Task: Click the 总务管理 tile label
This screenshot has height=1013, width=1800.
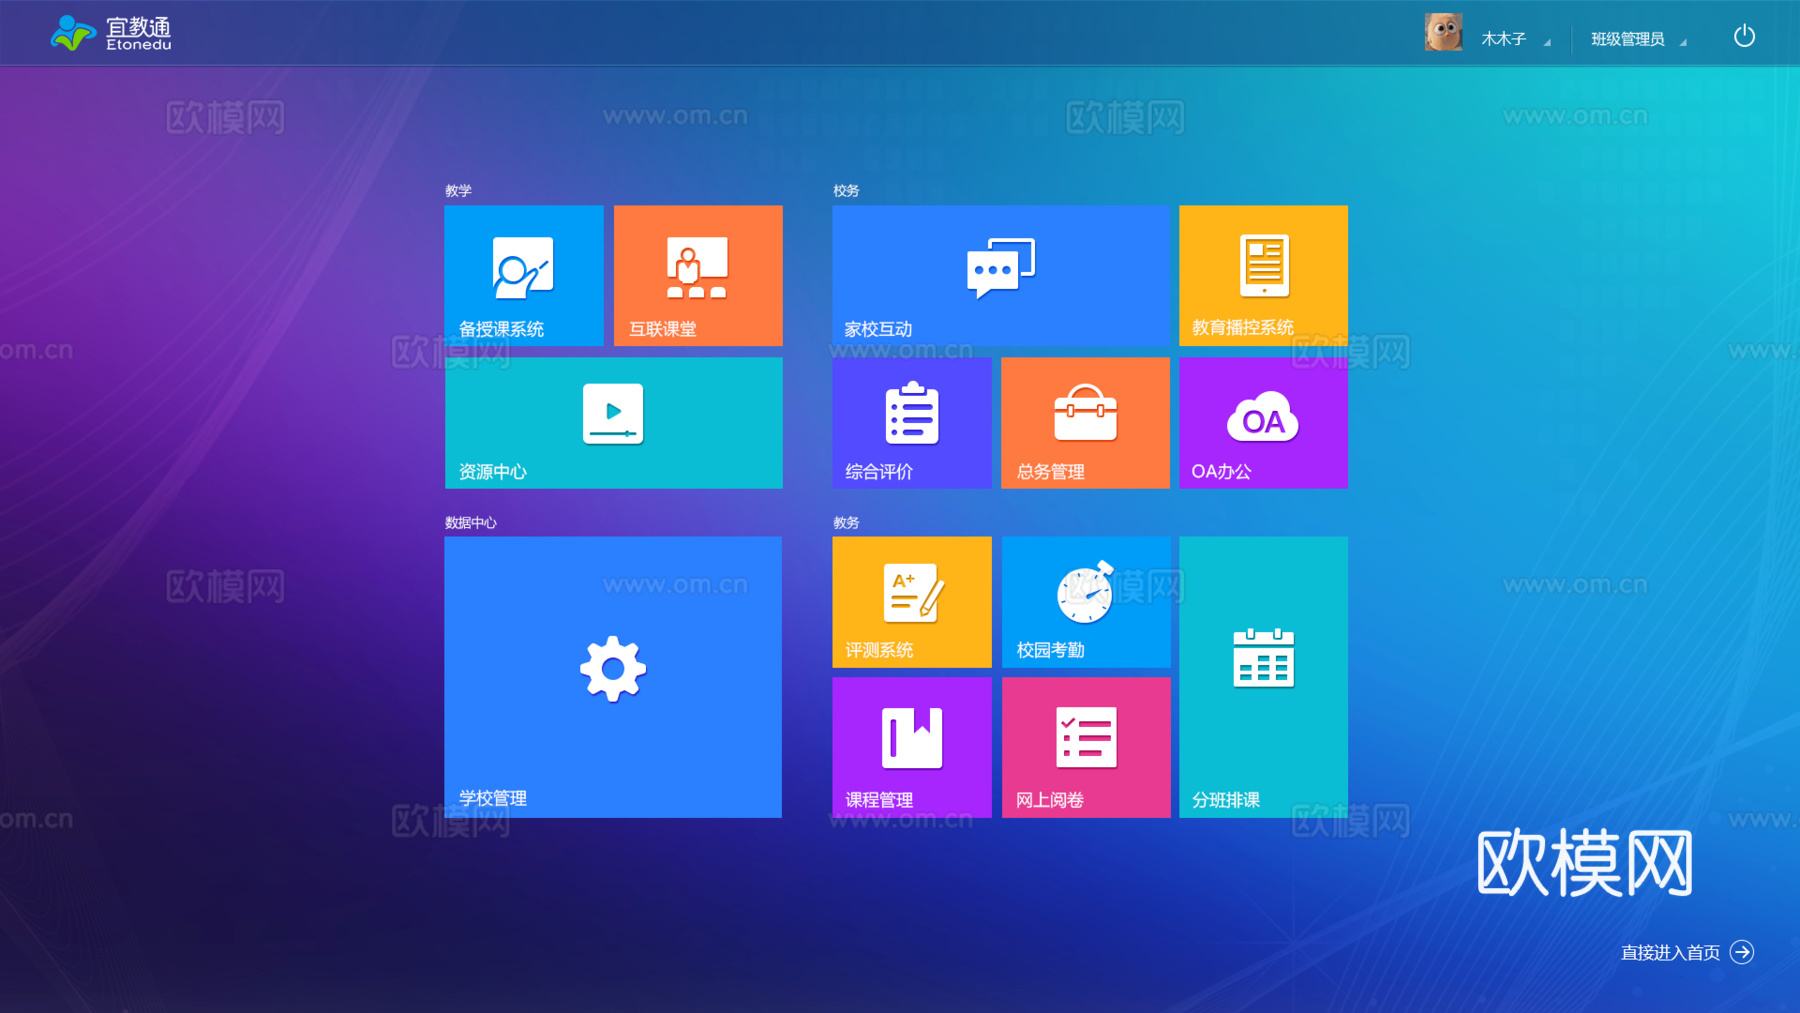Action: coord(1050,472)
